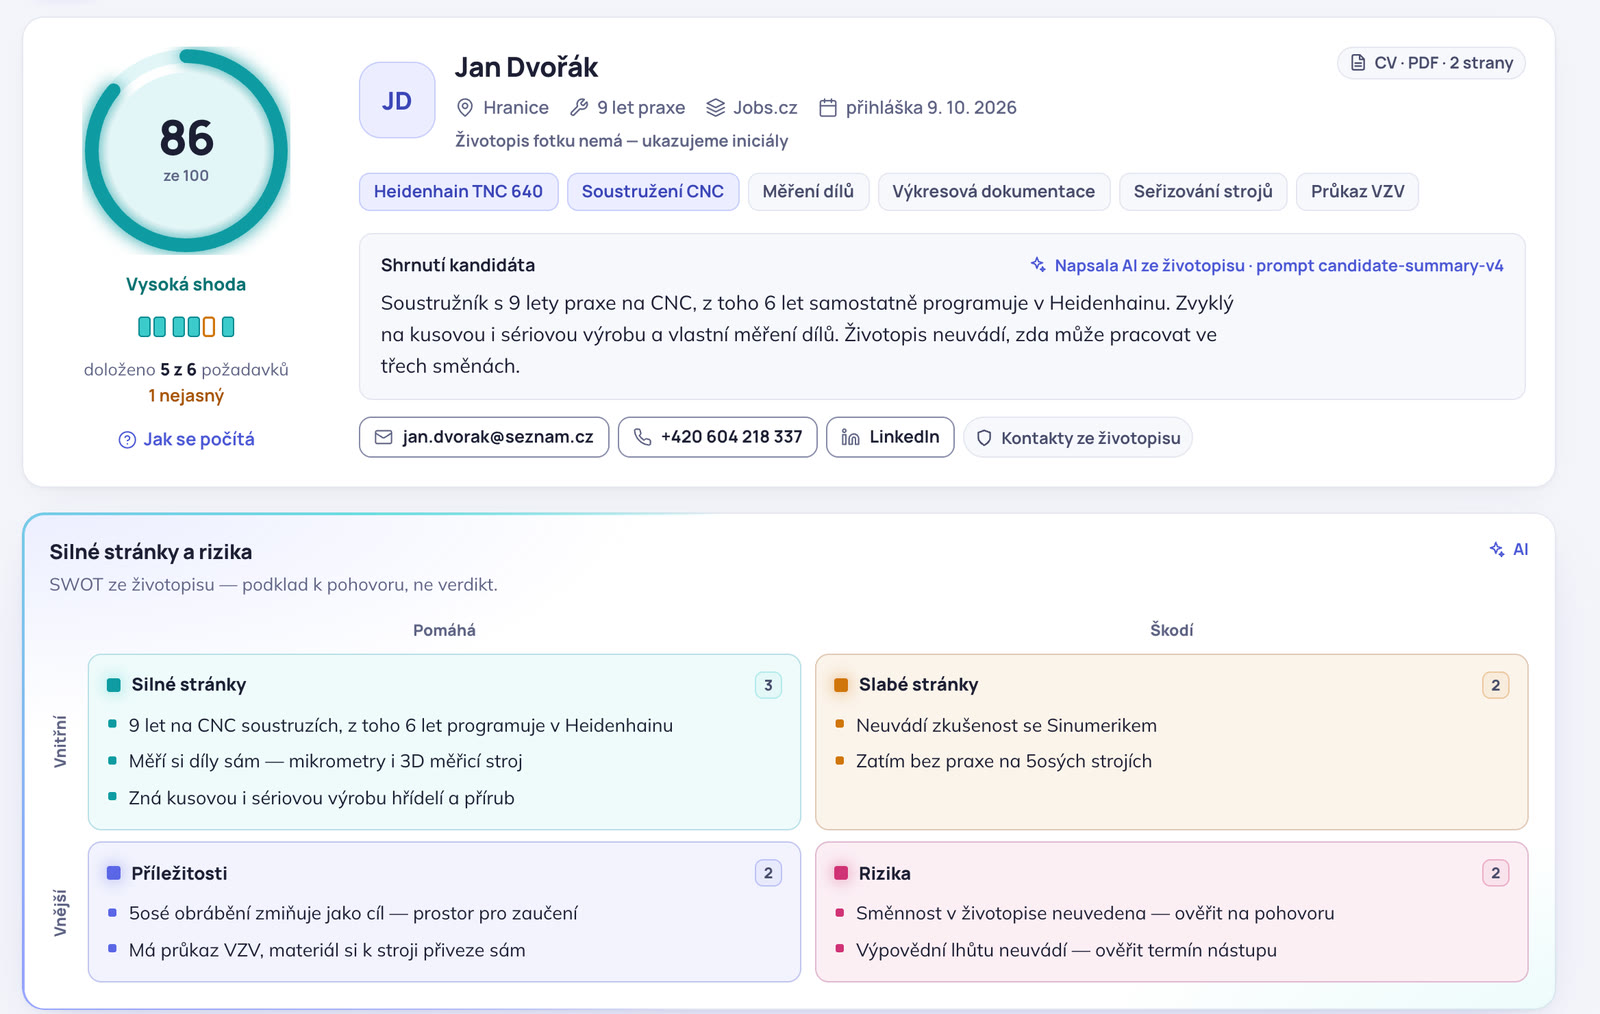Select the Seřizování strojů tag
This screenshot has width=1600, height=1014.
(1203, 191)
